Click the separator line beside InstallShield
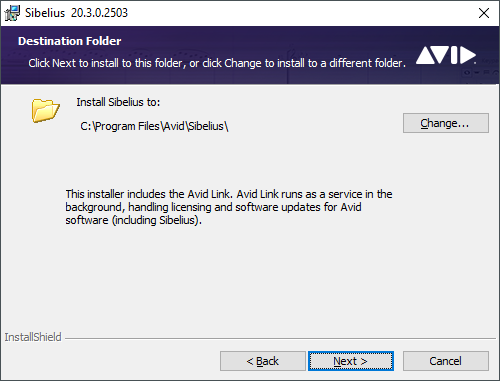This screenshot has width=500, height=381. [281, 339]
